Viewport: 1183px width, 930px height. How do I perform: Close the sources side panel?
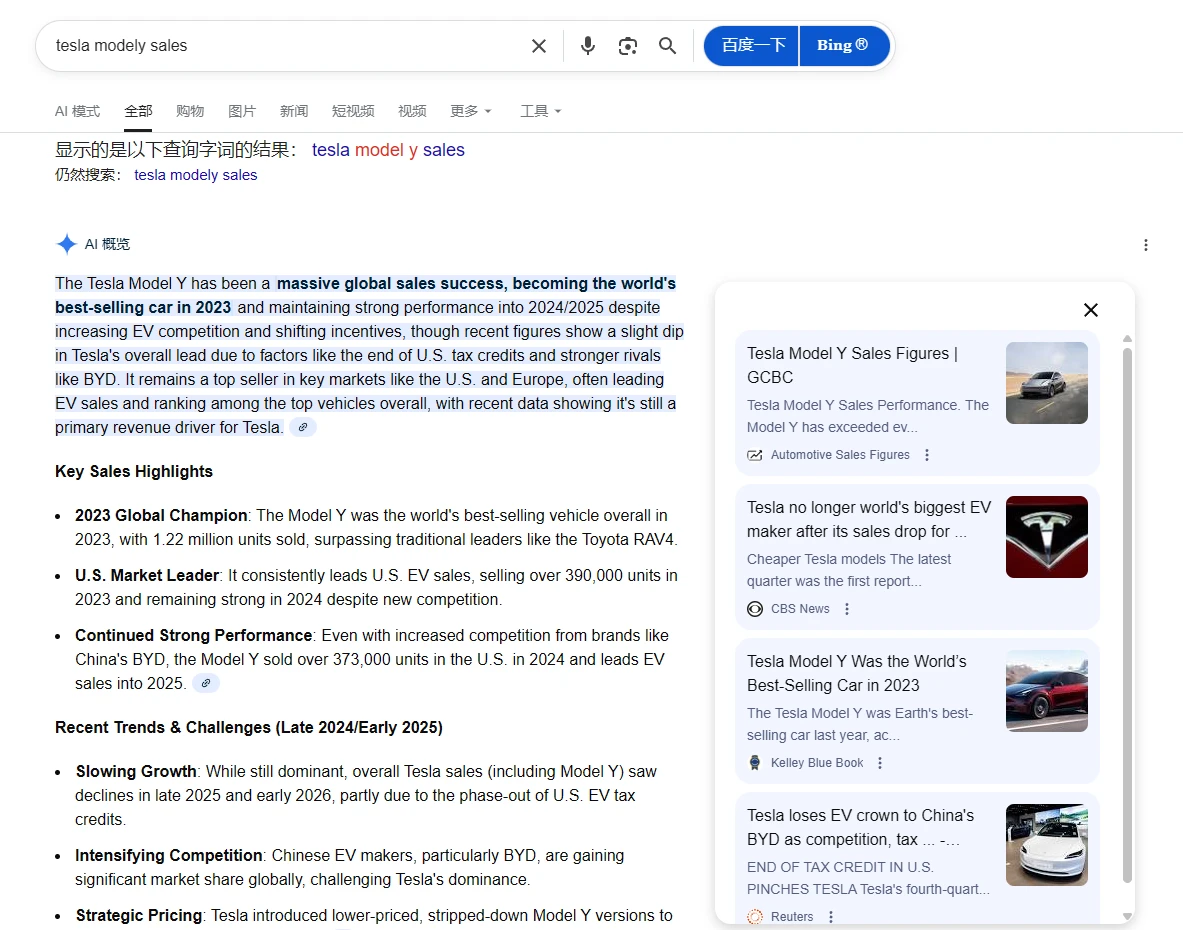click(1091, 310)
